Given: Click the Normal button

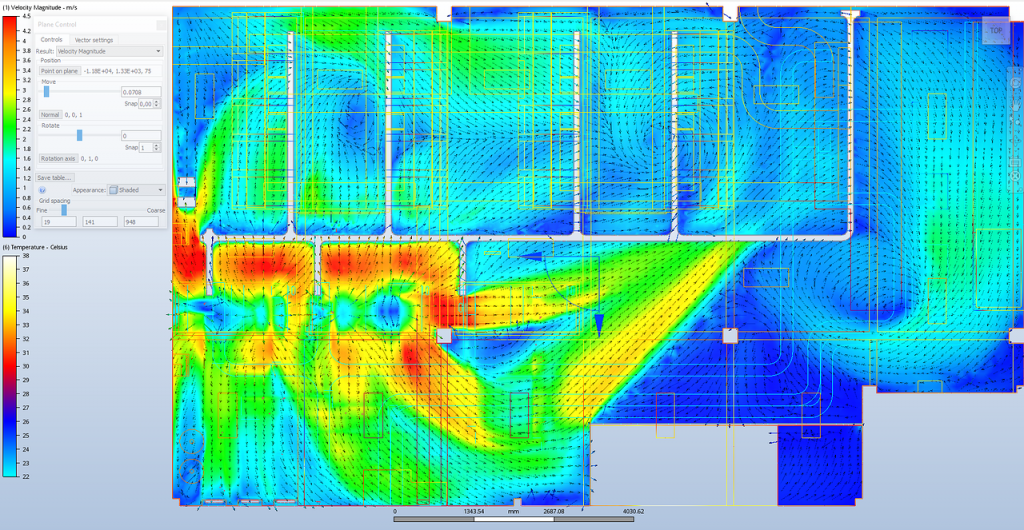Looking at the screenshot, I should pos(50,114).
